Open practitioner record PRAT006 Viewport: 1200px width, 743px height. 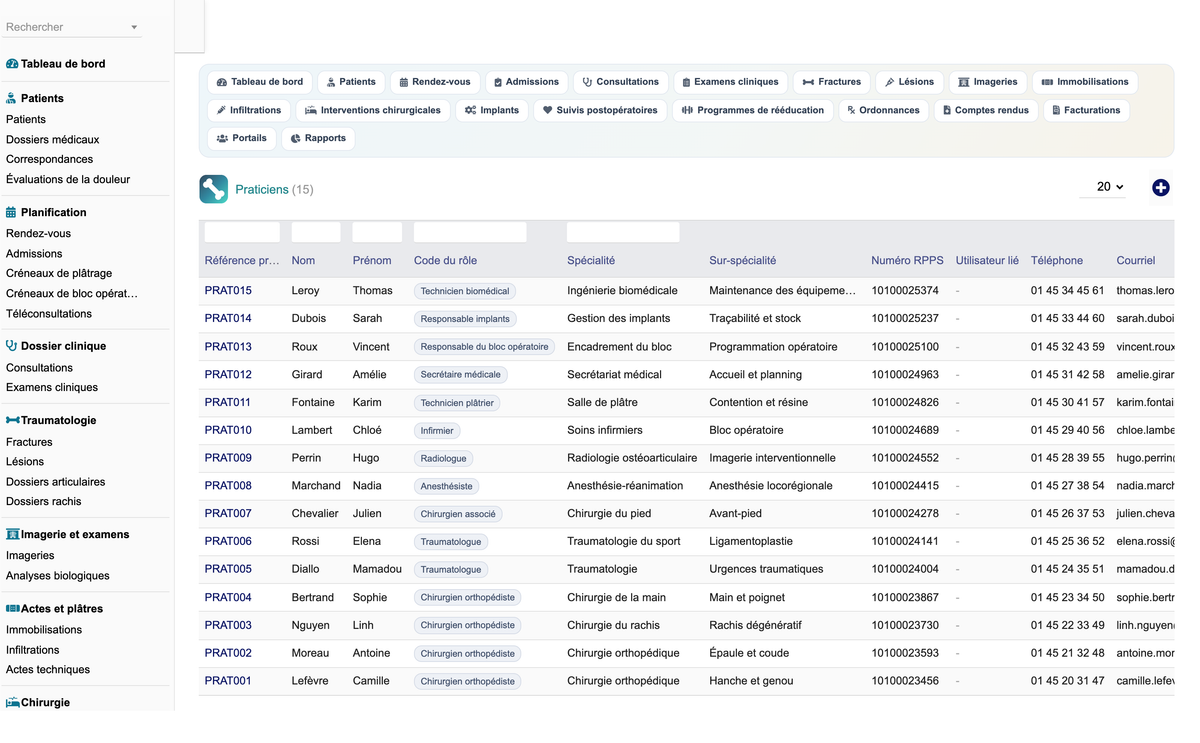coord(228,541)
